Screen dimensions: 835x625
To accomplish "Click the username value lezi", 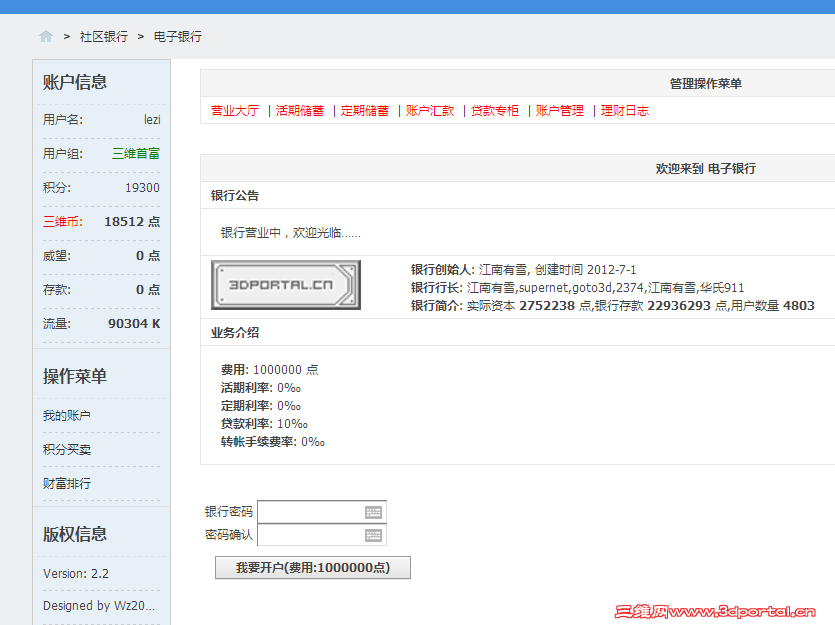I will 152,119.
